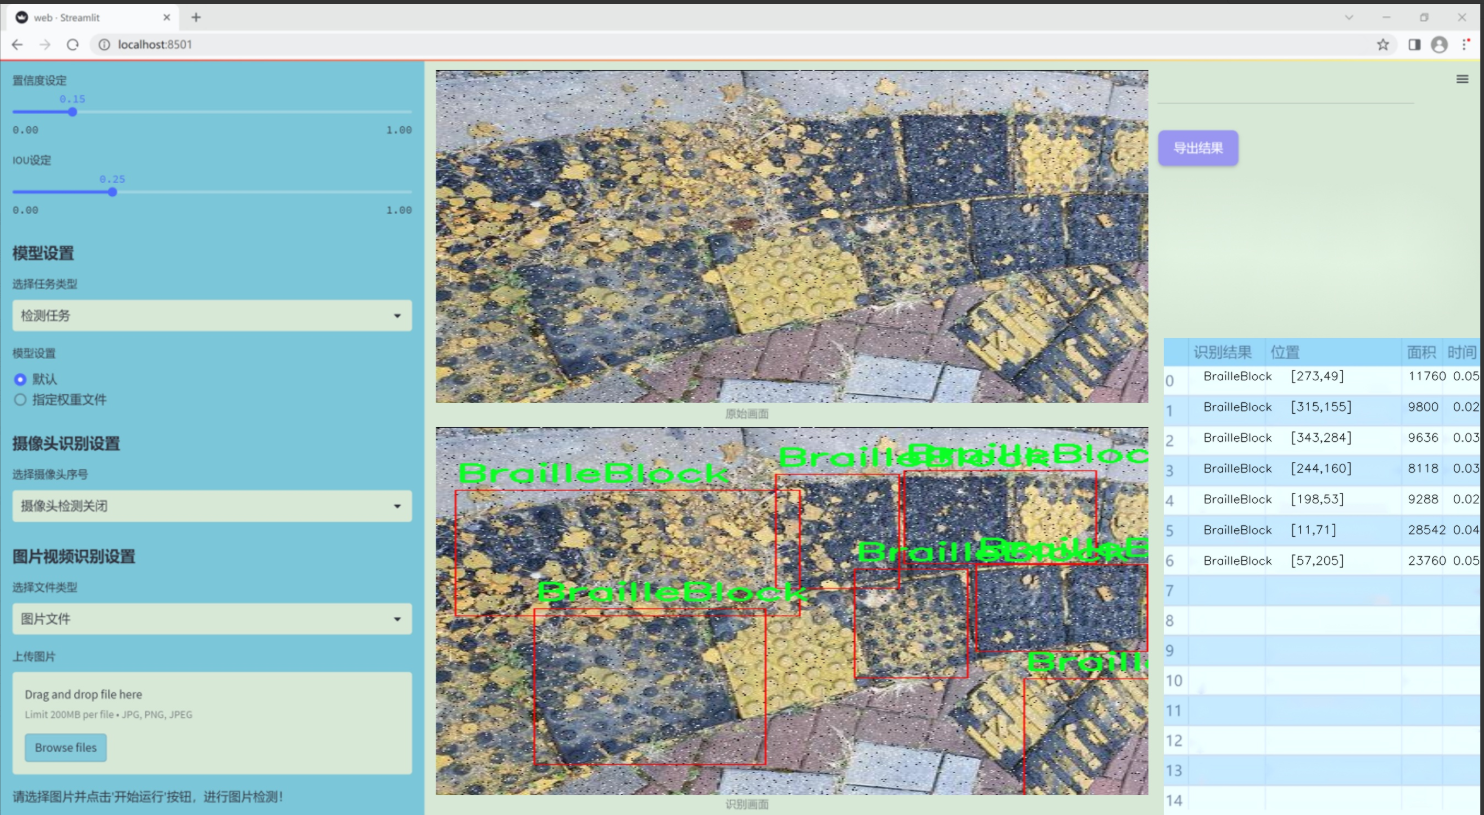Click the 时间 column header

tap(1461, 352)
